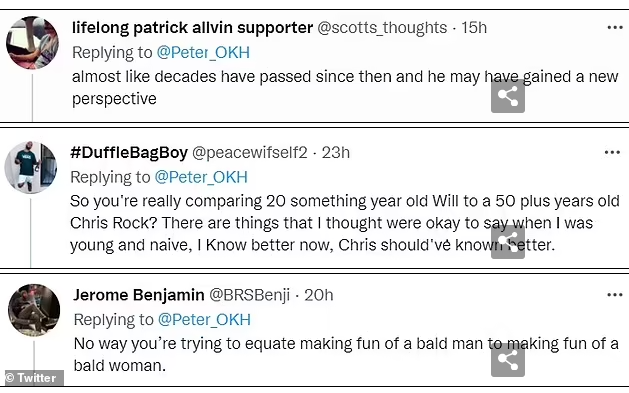Open @Peter_OKH link in Jerome Benjamin reply
This screenshot has height=393, width=629.
[x=204, y=320]
